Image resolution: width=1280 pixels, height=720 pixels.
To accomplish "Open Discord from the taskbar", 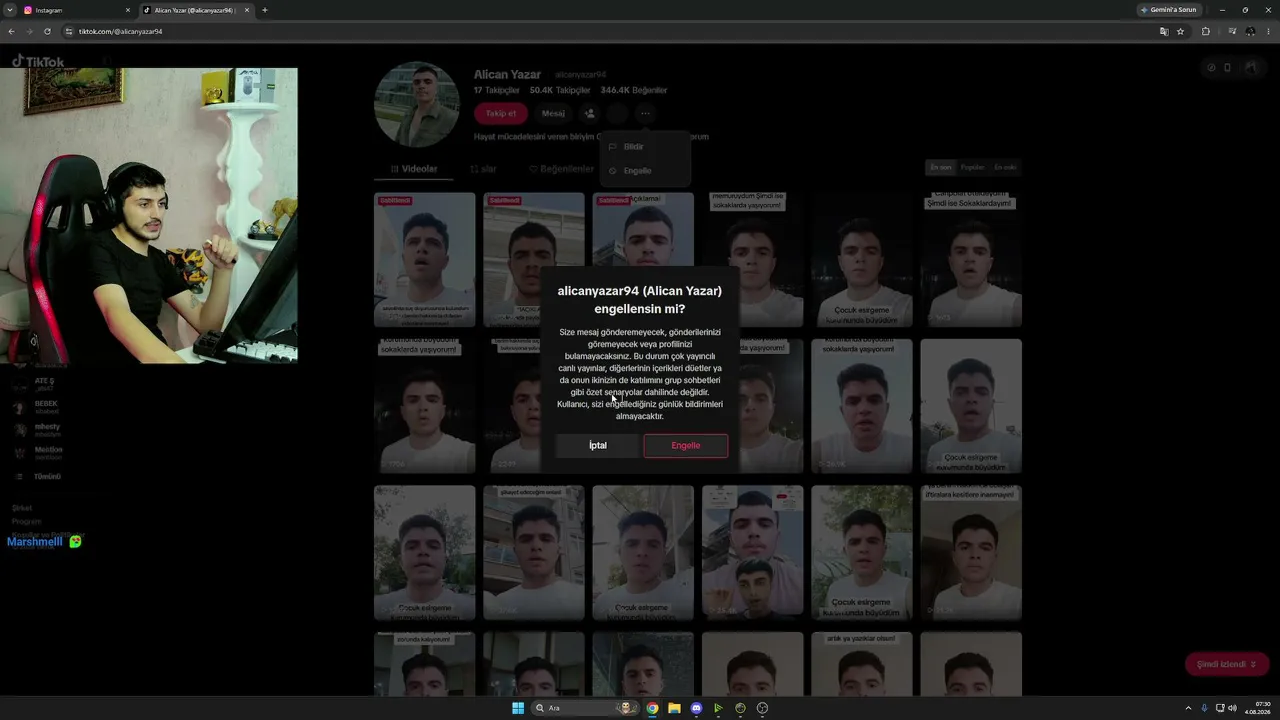I will coord(697,708).
